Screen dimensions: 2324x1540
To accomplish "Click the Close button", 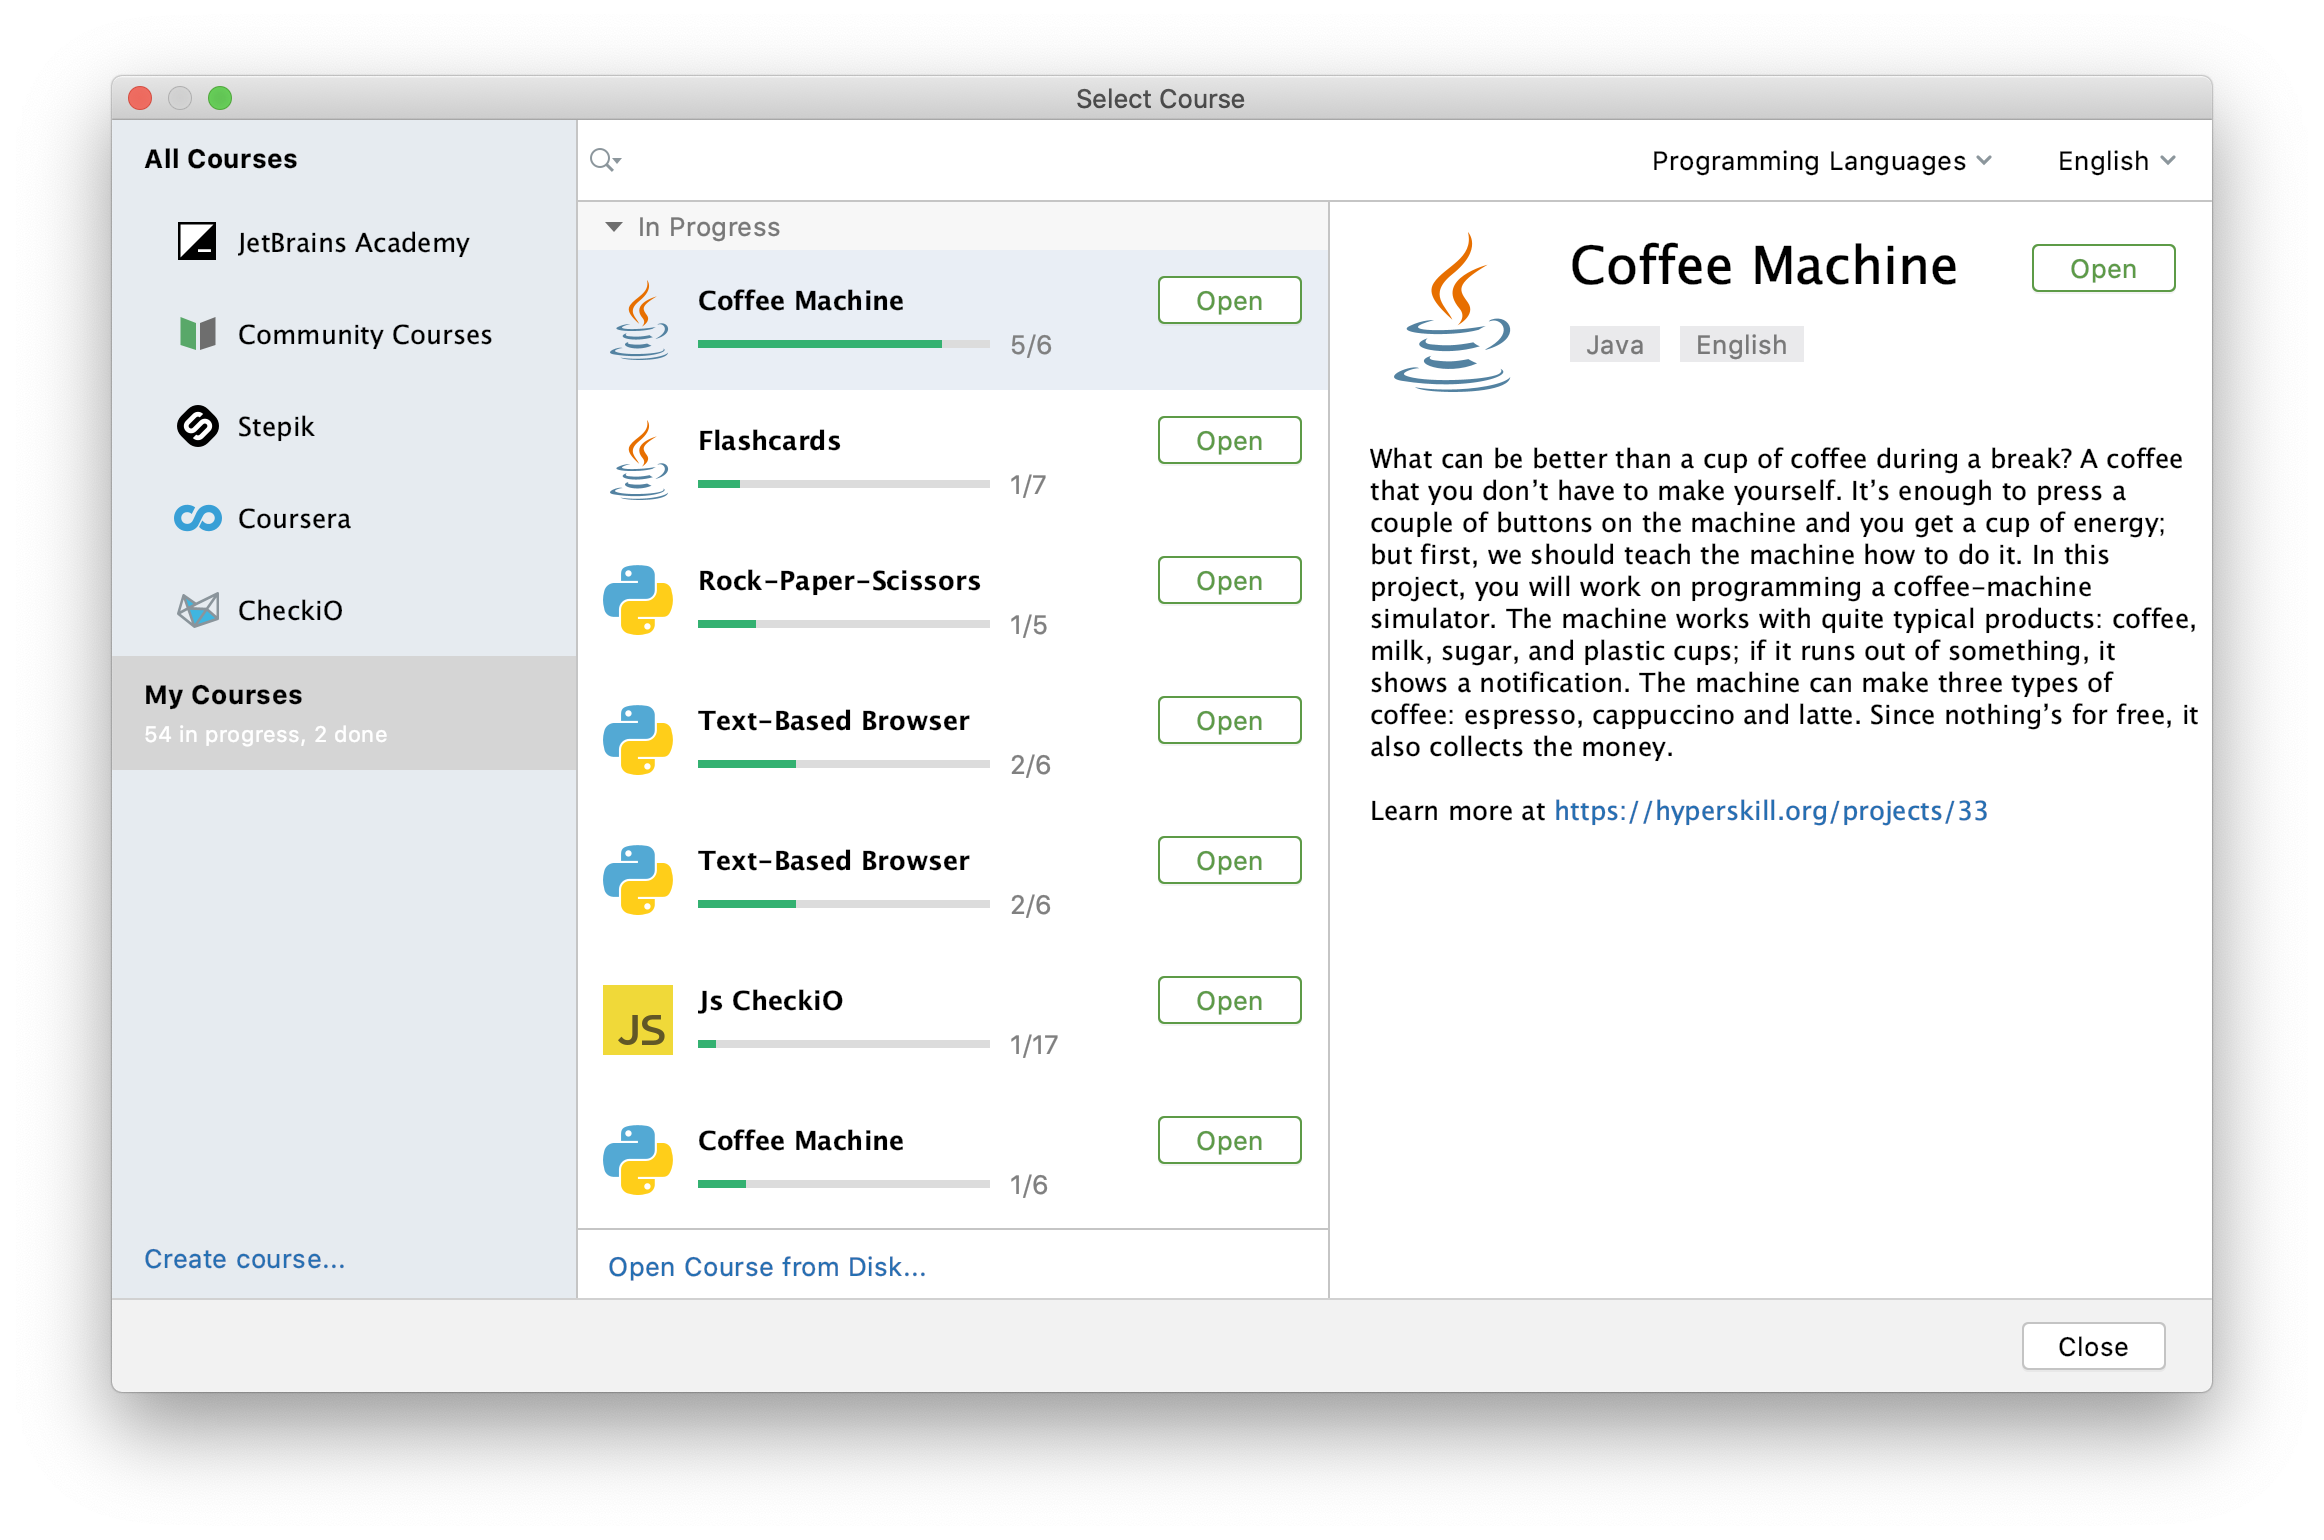I will point(2093,1346).
